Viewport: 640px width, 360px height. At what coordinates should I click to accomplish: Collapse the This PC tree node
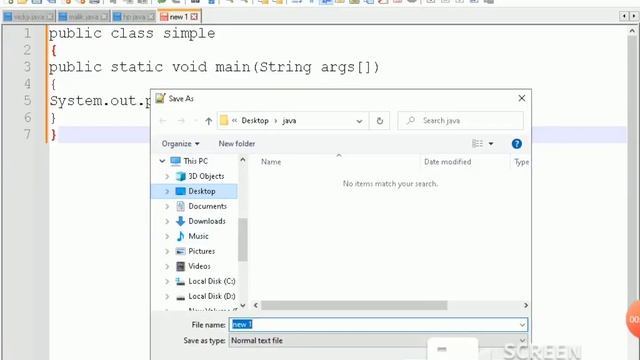tap(162, 161)
